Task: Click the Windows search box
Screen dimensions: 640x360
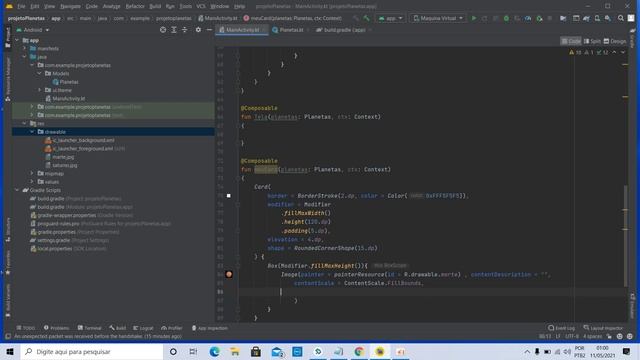Action: (x=92, y=351)
